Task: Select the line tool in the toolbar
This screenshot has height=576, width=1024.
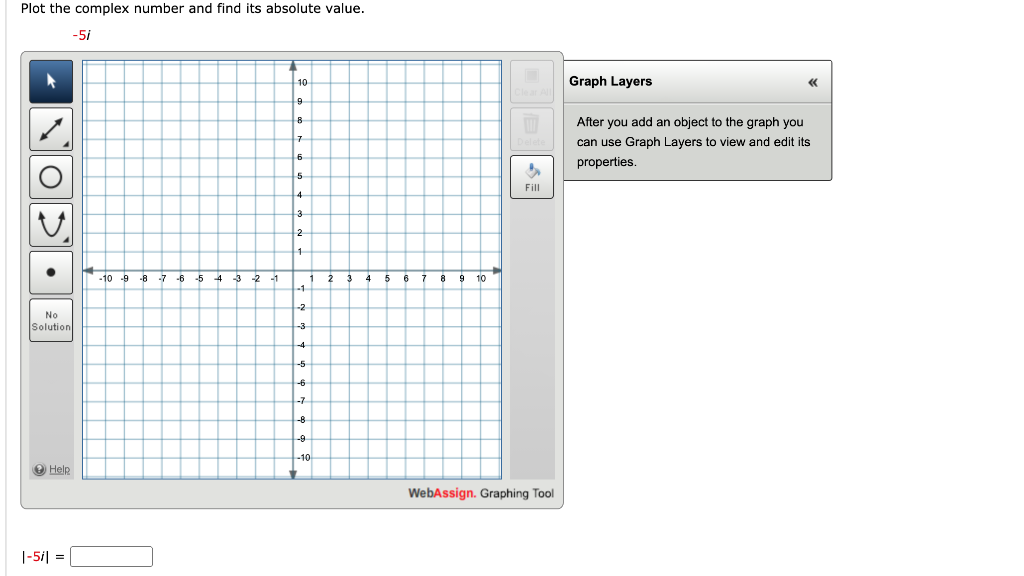Action: [x=50, y=128]
